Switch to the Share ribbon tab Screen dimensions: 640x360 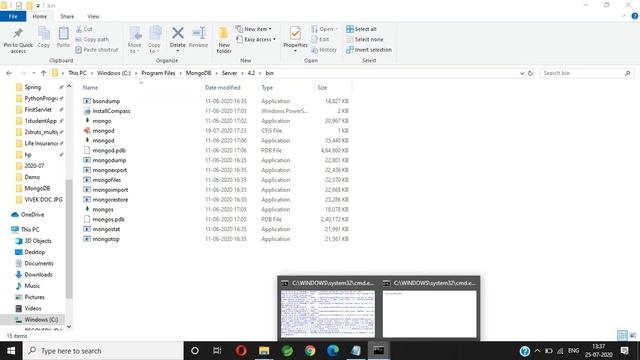[67, 16]
